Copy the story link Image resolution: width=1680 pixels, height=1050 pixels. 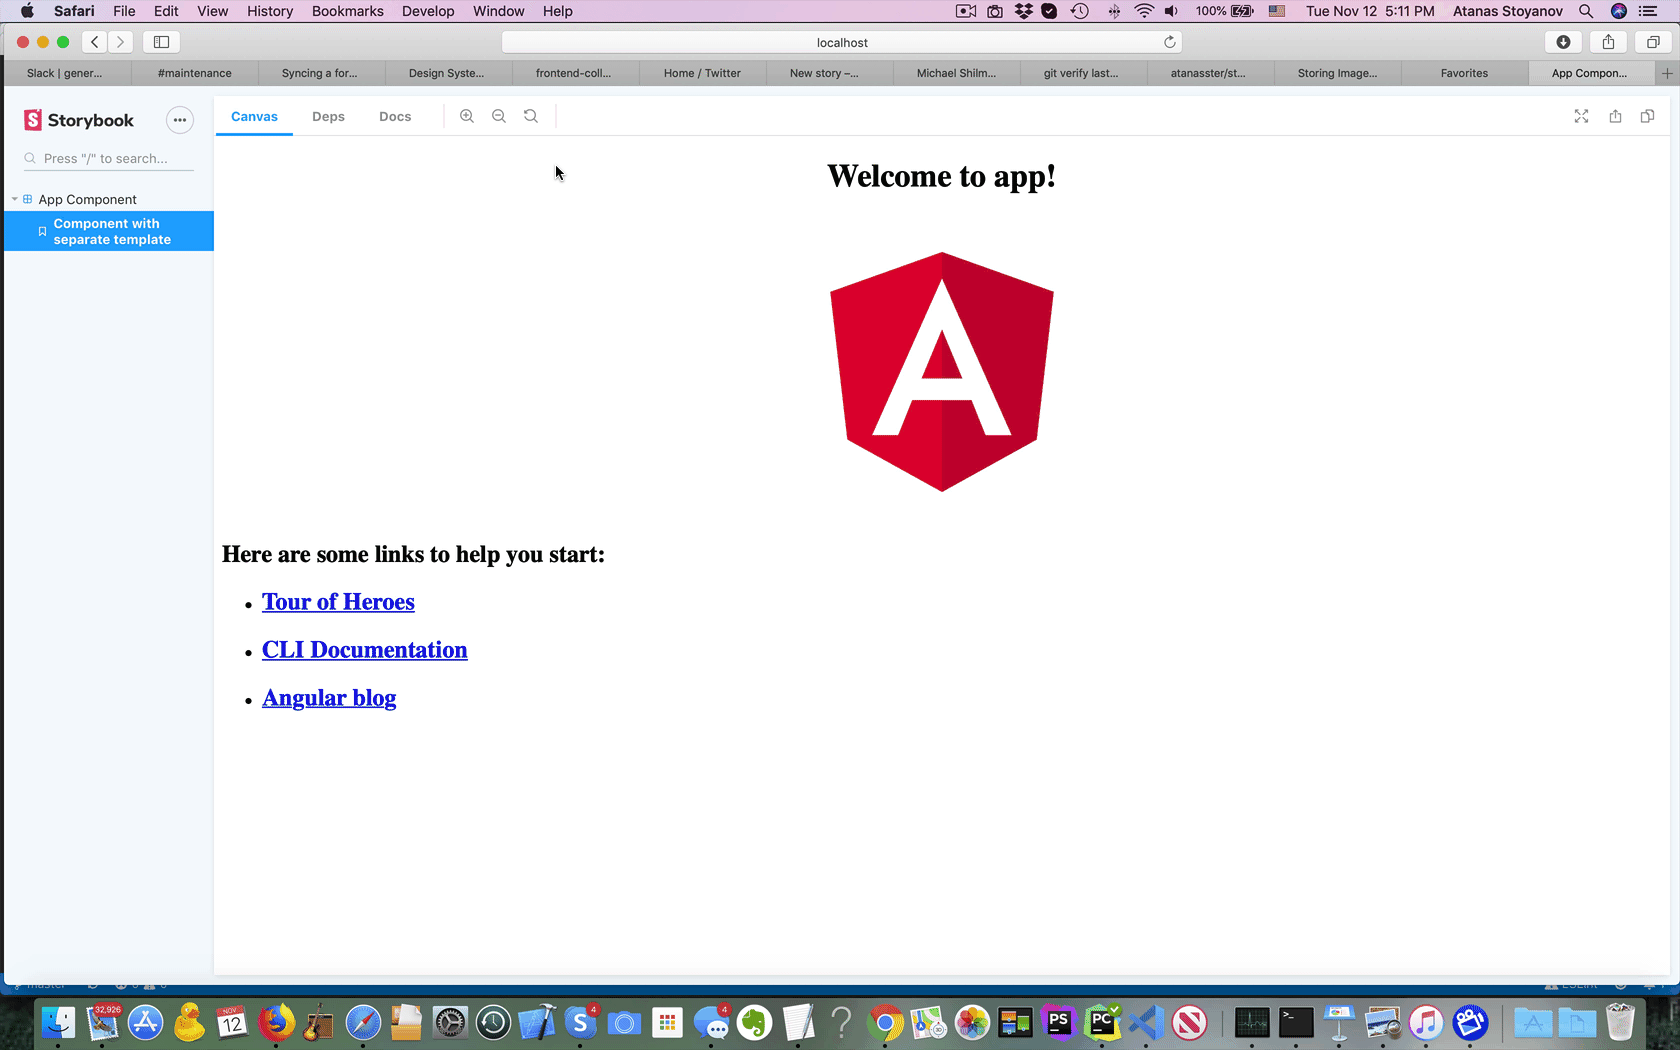tap(1647, 116)
